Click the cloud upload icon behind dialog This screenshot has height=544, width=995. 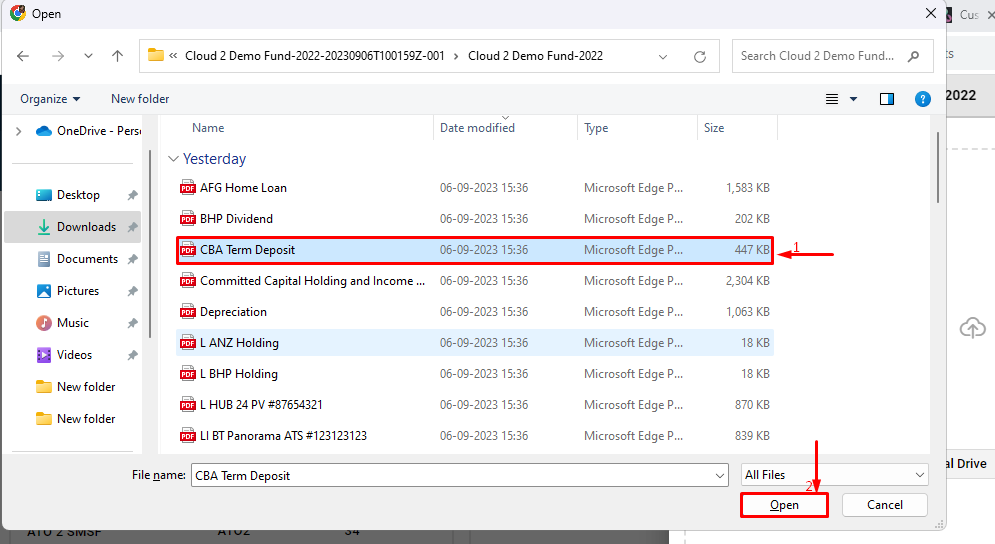972,328
